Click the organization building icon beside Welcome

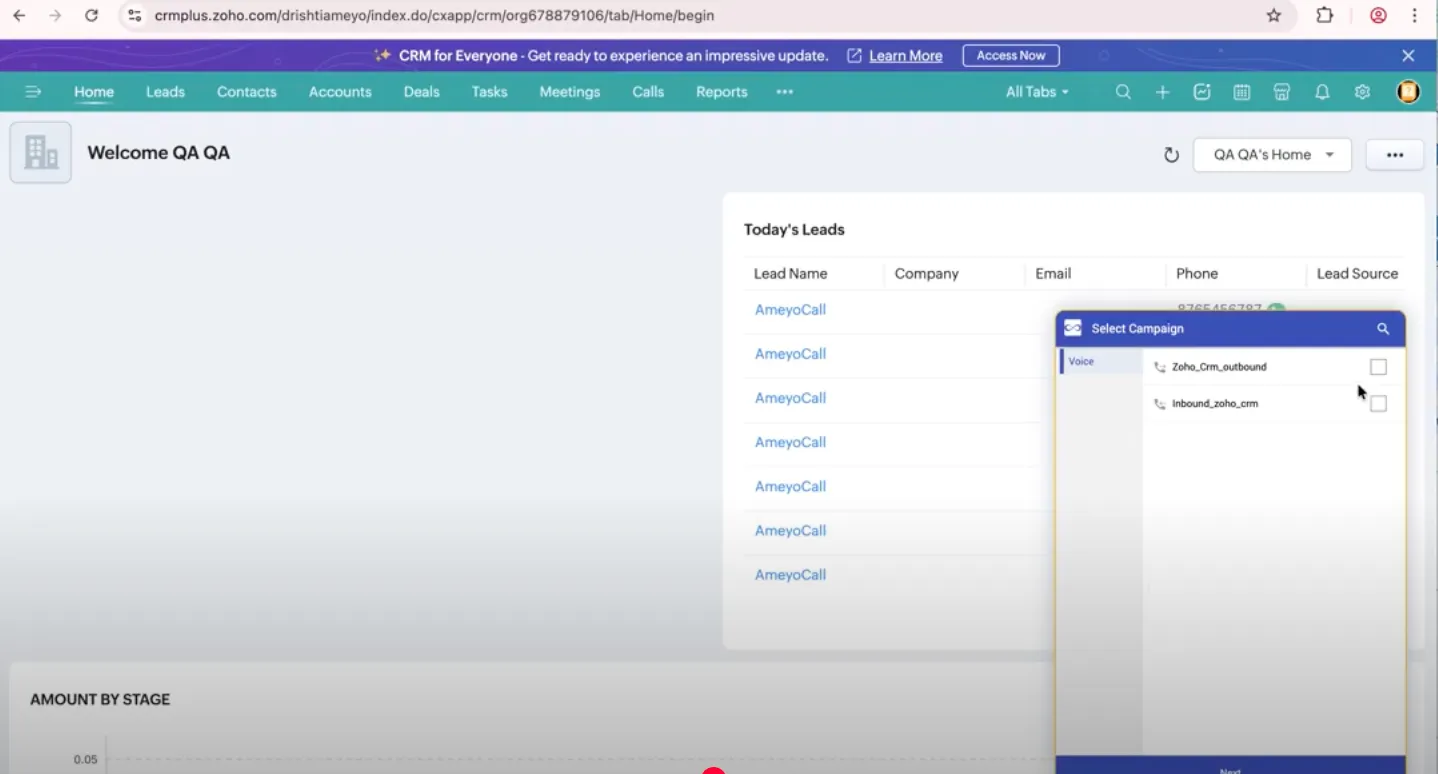click(41, 152)
